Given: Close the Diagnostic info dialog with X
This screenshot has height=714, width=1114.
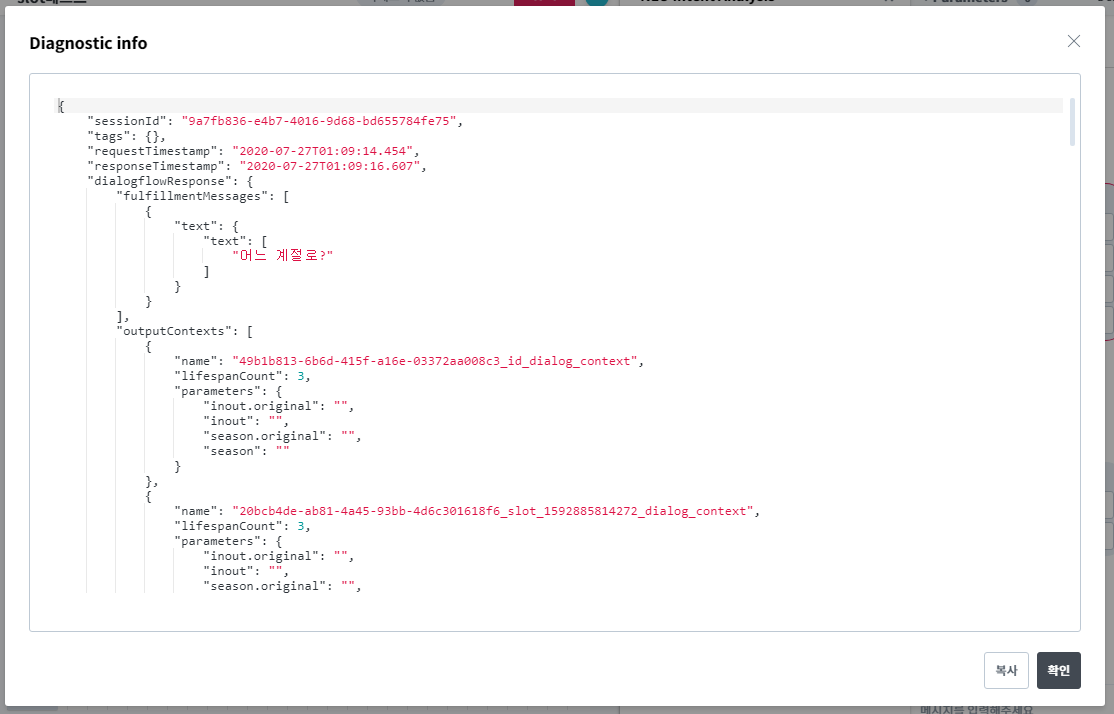Looking at the screenshot, I should (1074, 41).
